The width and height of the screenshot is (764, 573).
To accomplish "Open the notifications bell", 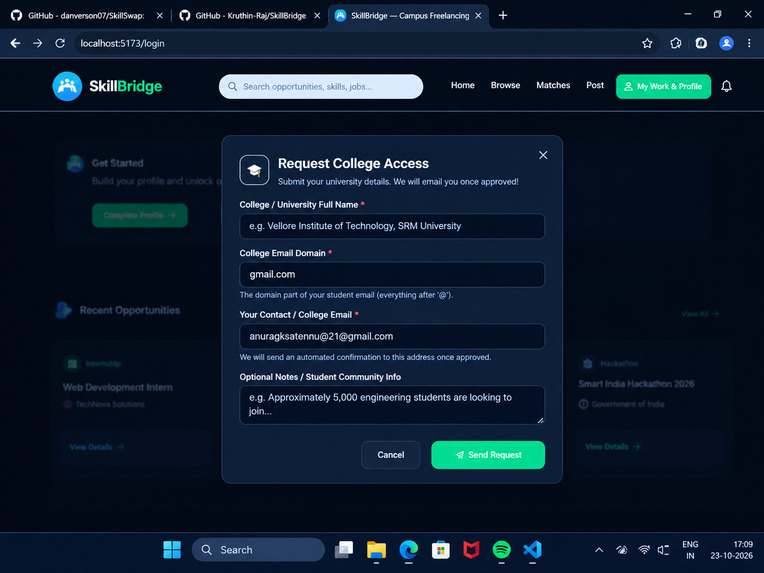I will 726,86.
